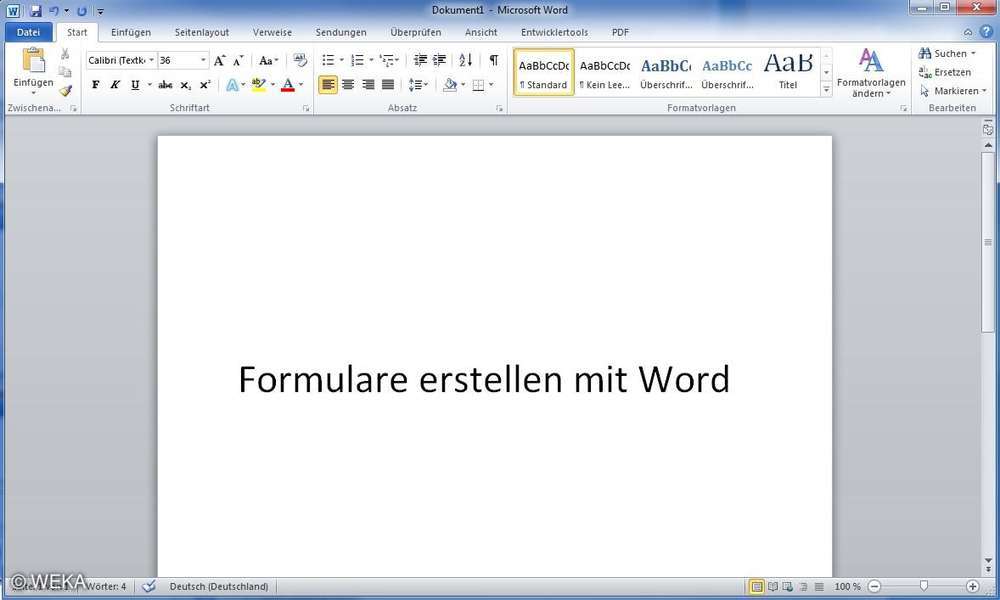Toggle centered paragraph alignment

point(347,84)
